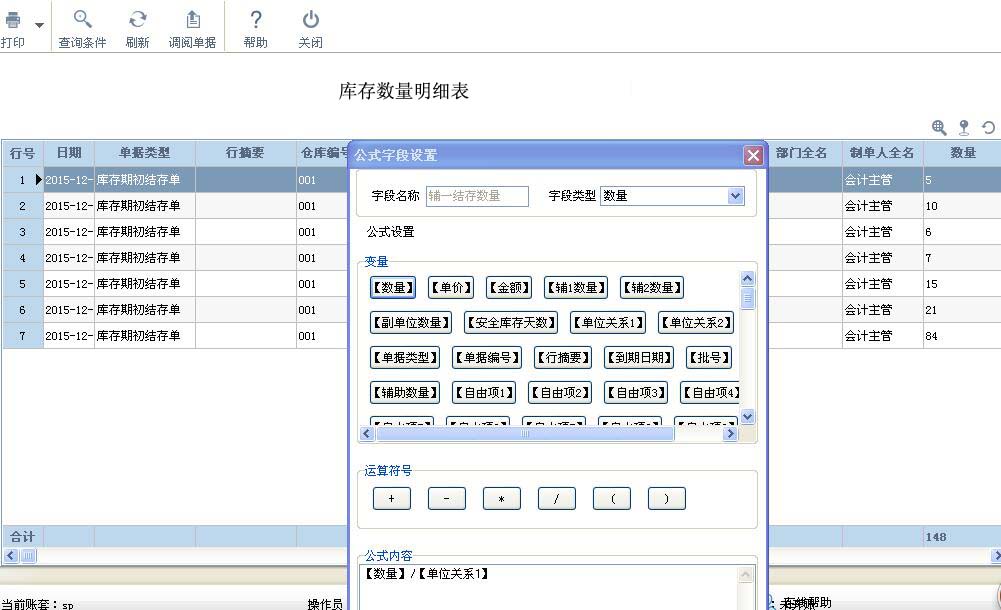1001x610 pixels.
Task: Click the zoom magnifier icon above the table
Action: 939,127
